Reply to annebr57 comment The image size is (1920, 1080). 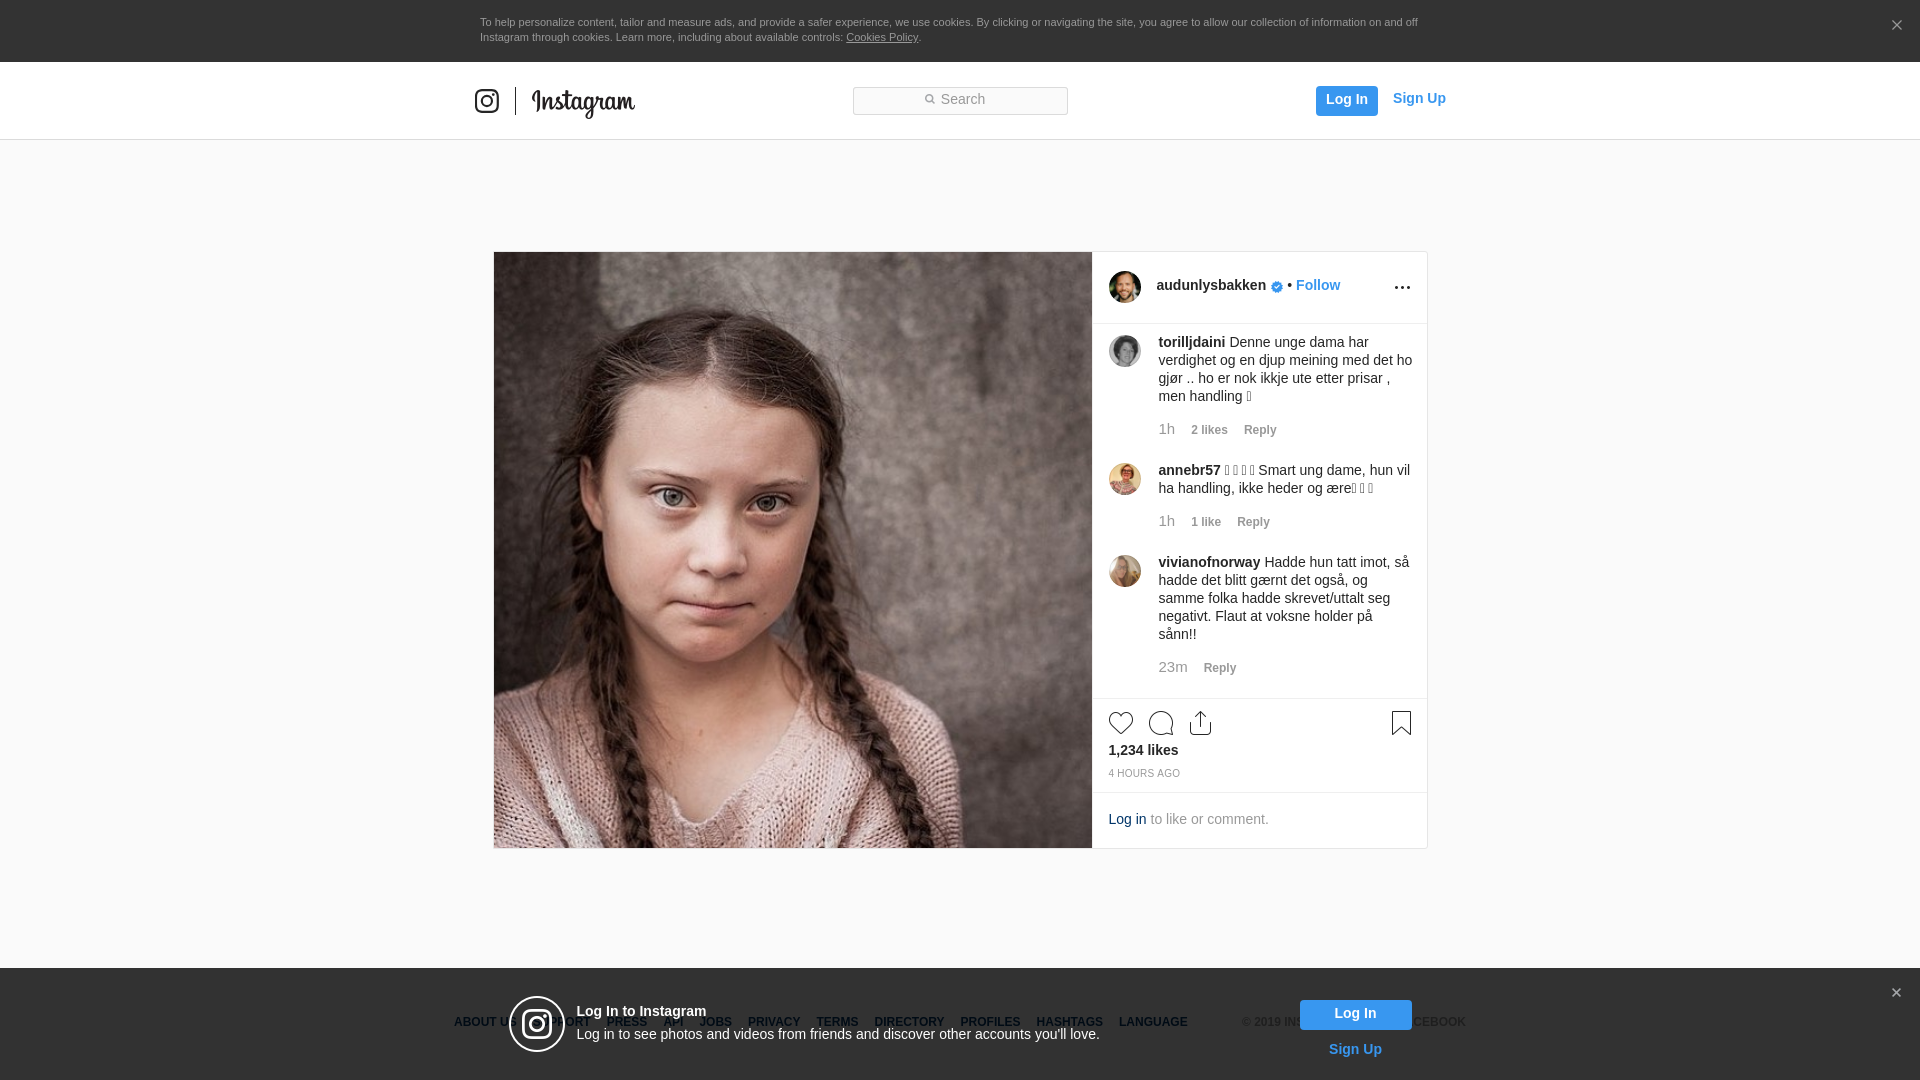[1253, 522]
